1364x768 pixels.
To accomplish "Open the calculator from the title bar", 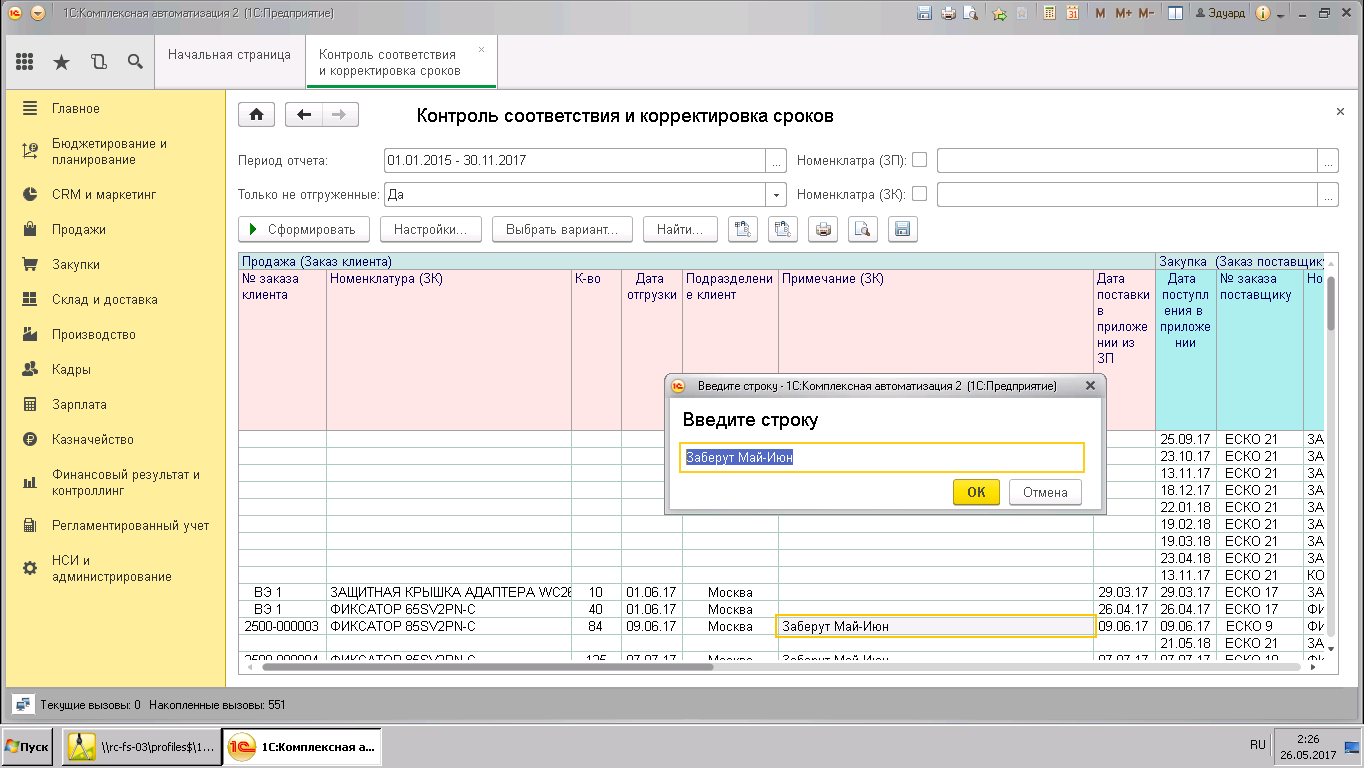I will (1049, 13).
